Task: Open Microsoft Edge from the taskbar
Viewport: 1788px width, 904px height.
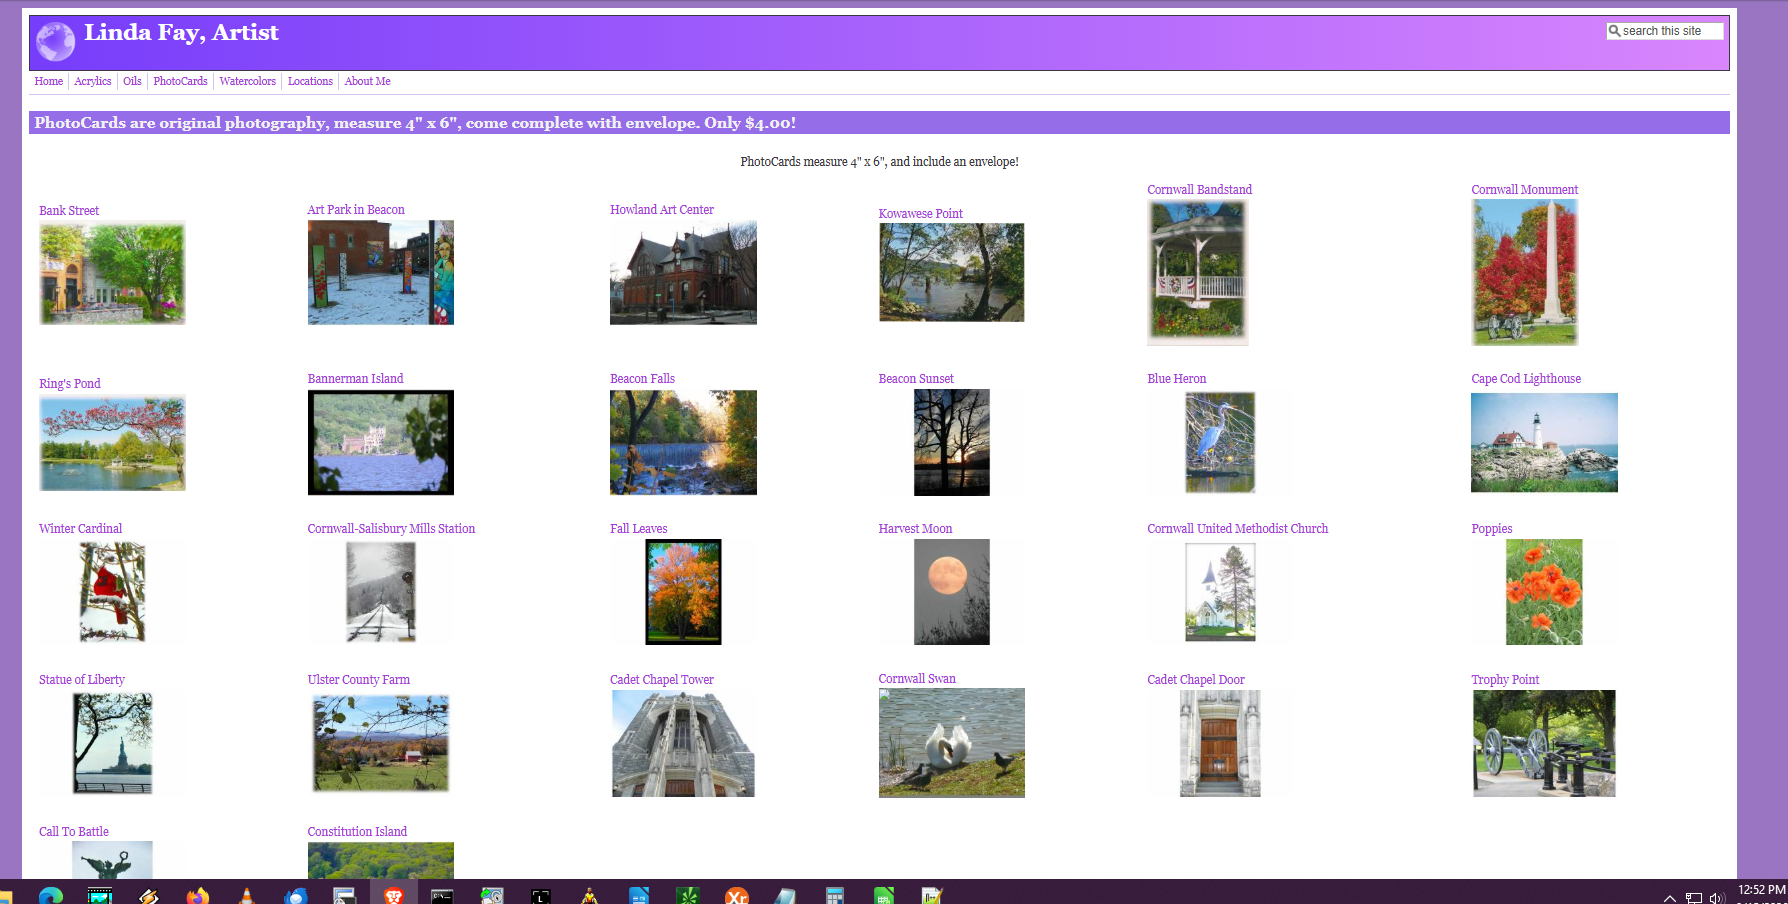Action: click(51, 895)
